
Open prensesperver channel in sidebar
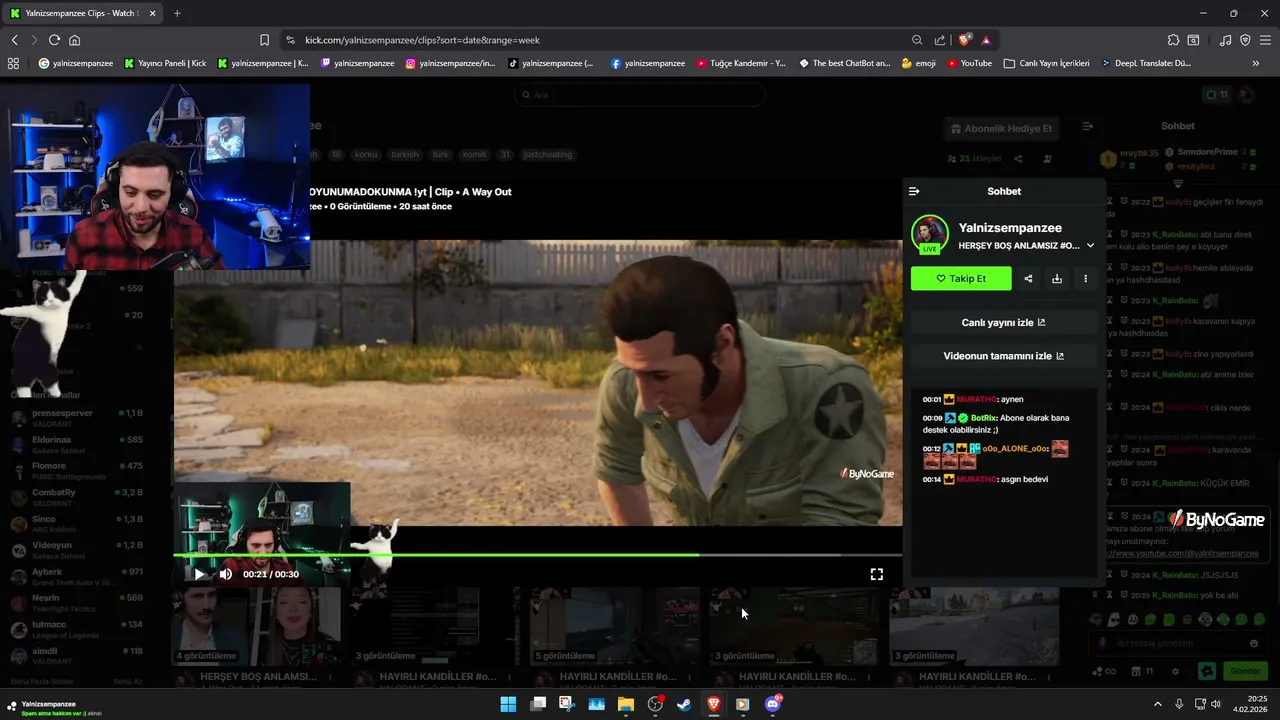tap(77, 417)
